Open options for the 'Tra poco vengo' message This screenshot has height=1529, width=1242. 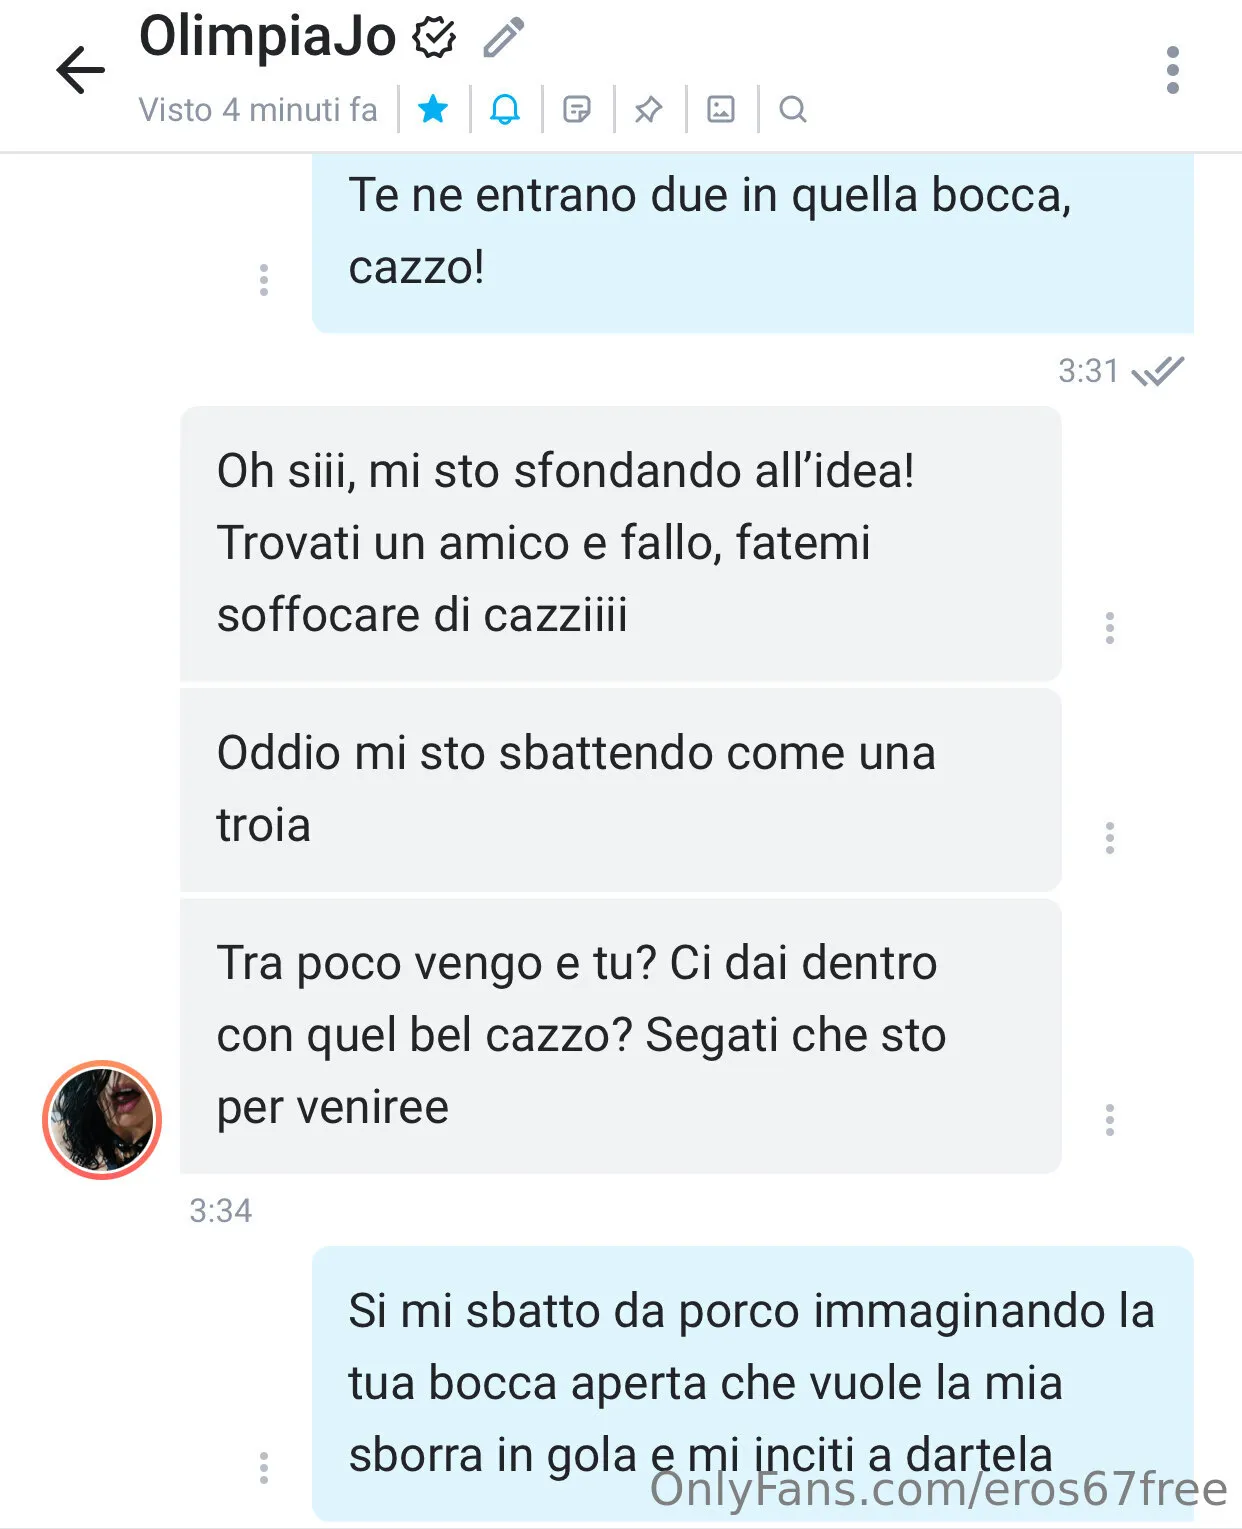point(1110,1120)
